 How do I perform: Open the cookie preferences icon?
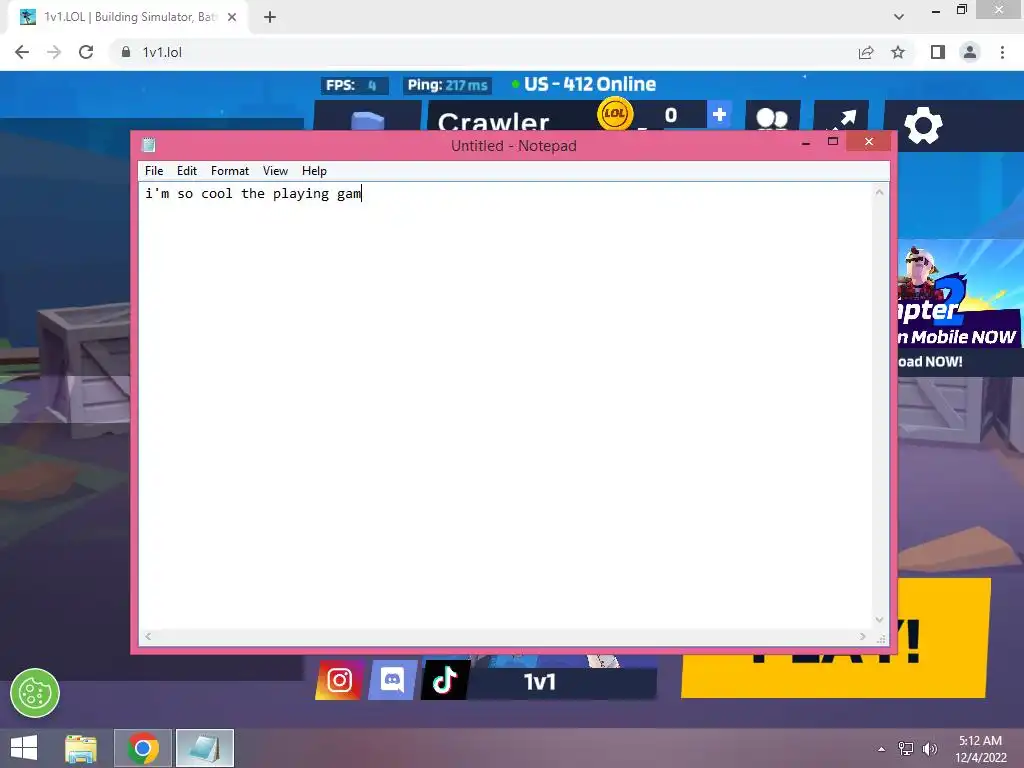35,693
